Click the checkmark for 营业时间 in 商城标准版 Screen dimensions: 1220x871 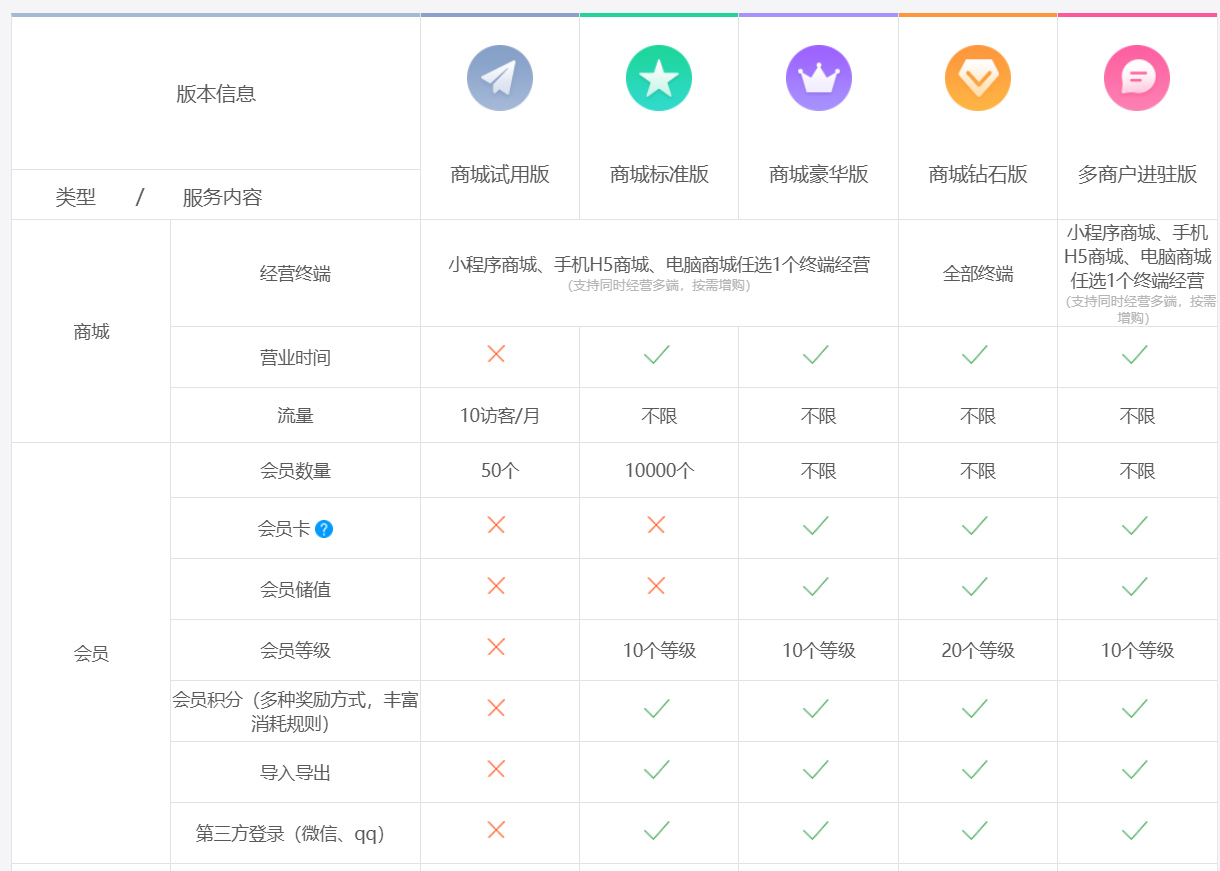click(x=656, y=354)
